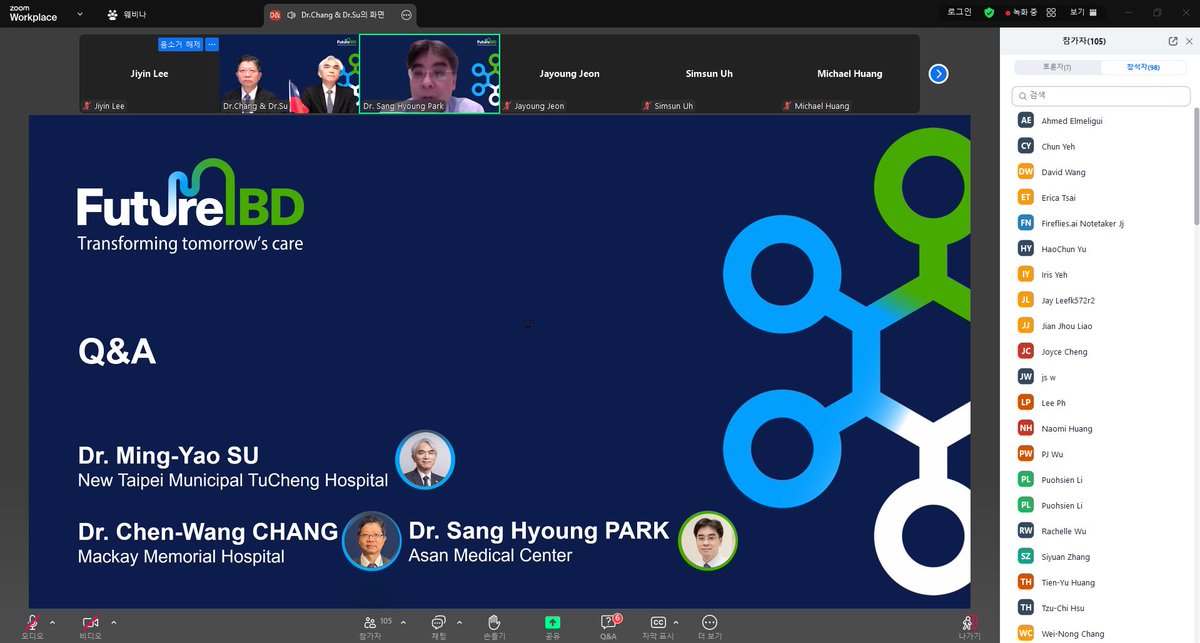Open the Q&A panel icon
Image resolution: width=1200 pixels, height=643 pixels.
point(608,622)
